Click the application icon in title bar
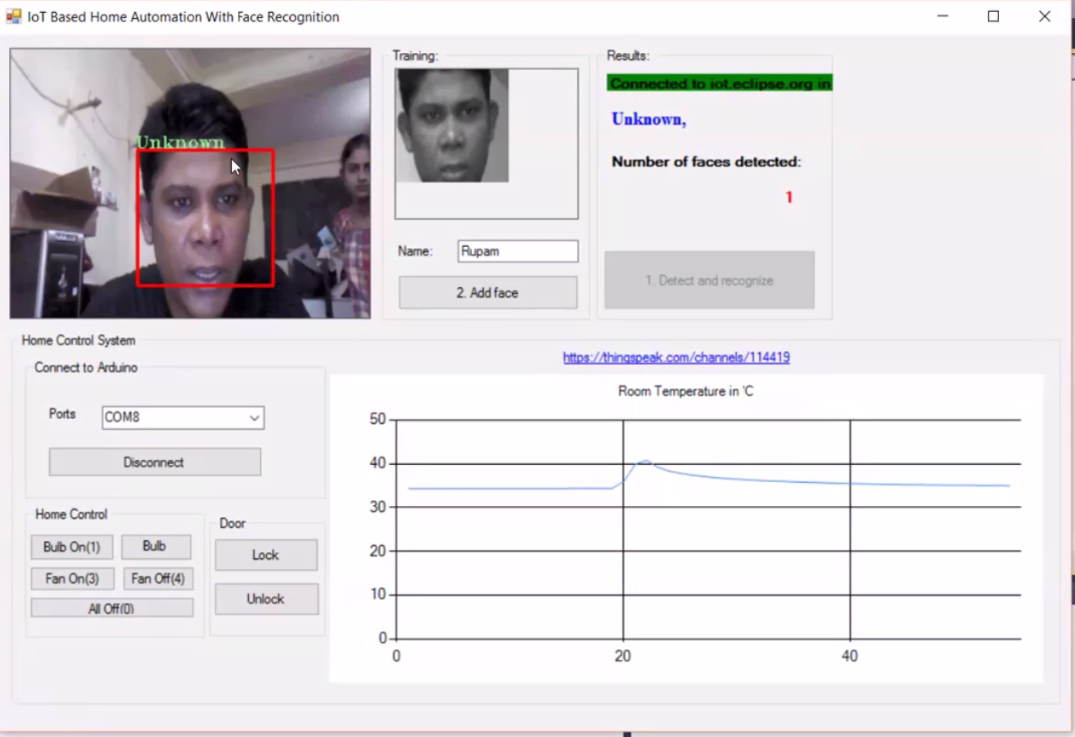The image size is (1075, 737). coord(14,17)
